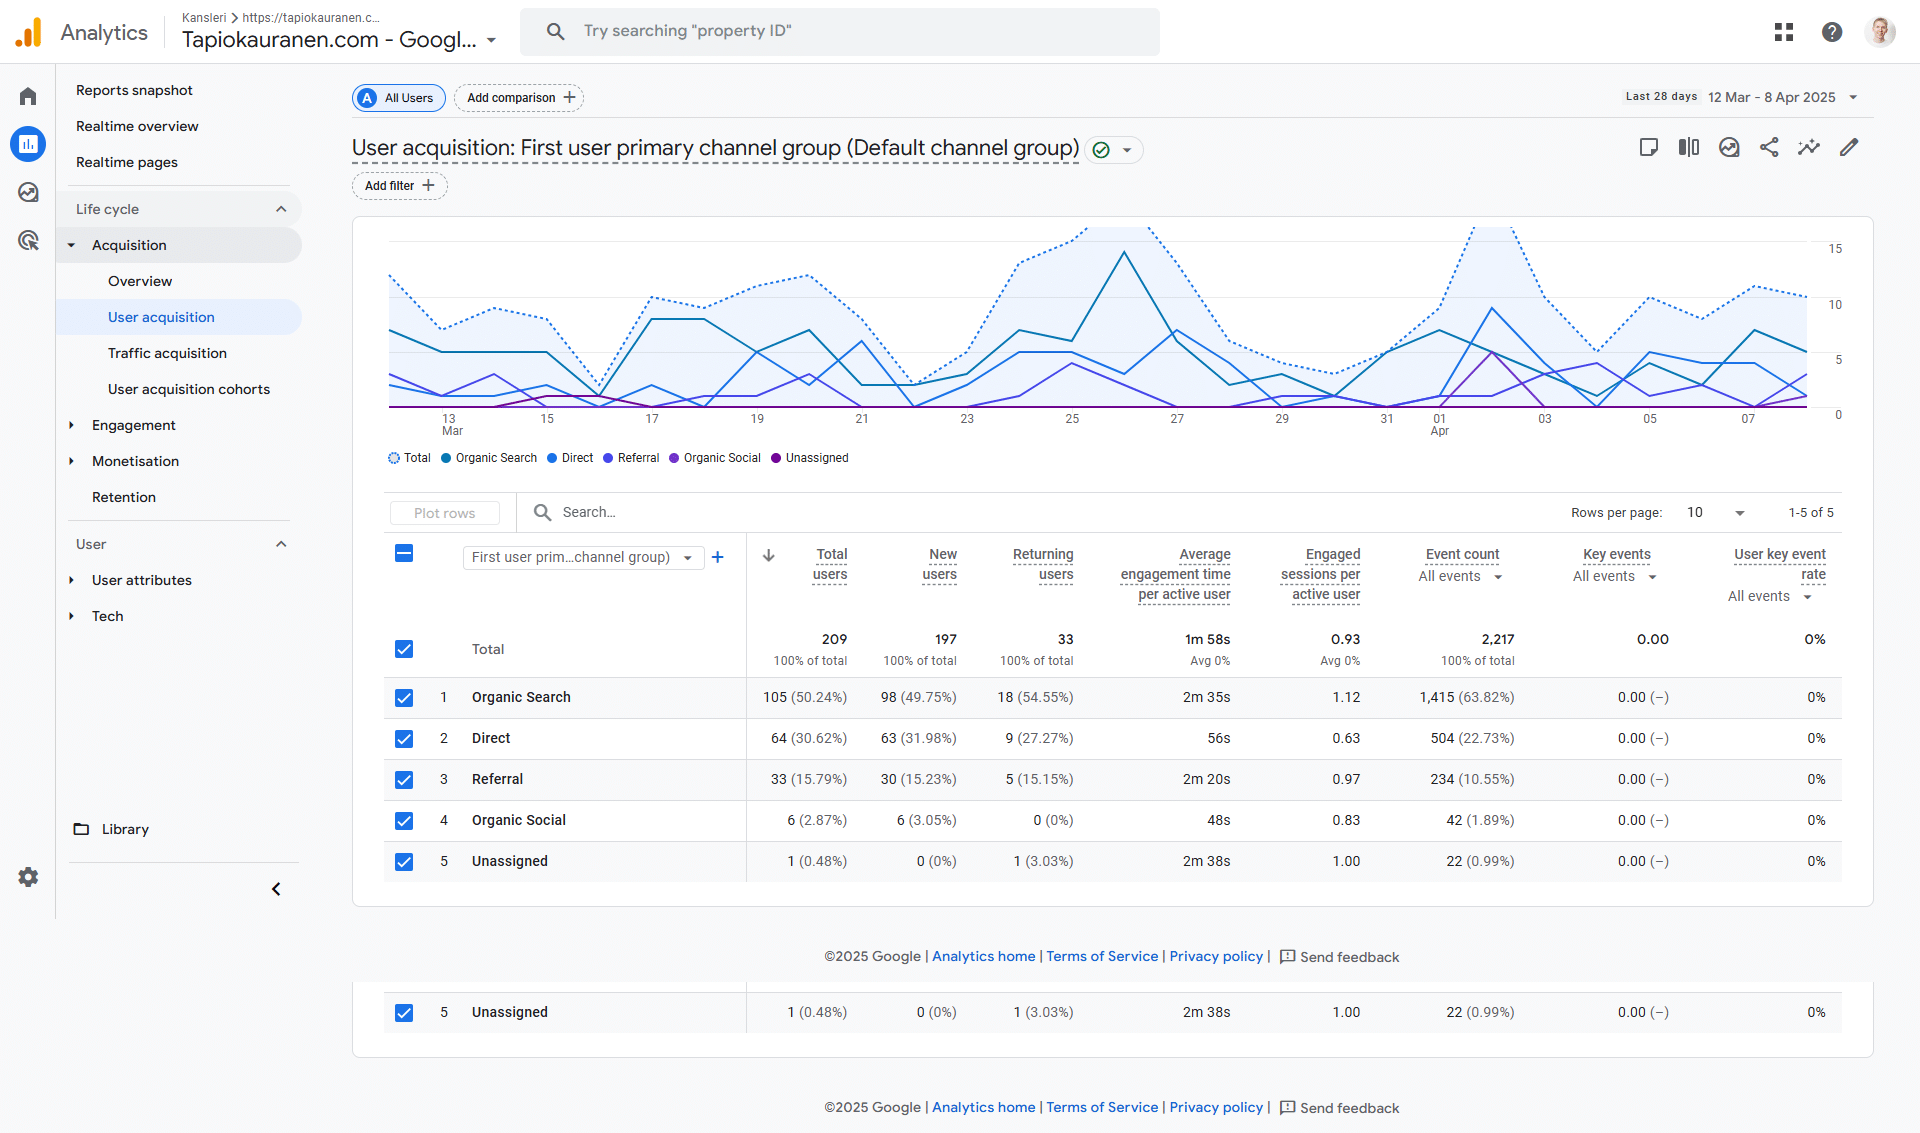Click the Share this report icon
1920x1133 pixels.
tap(1769, 147)
